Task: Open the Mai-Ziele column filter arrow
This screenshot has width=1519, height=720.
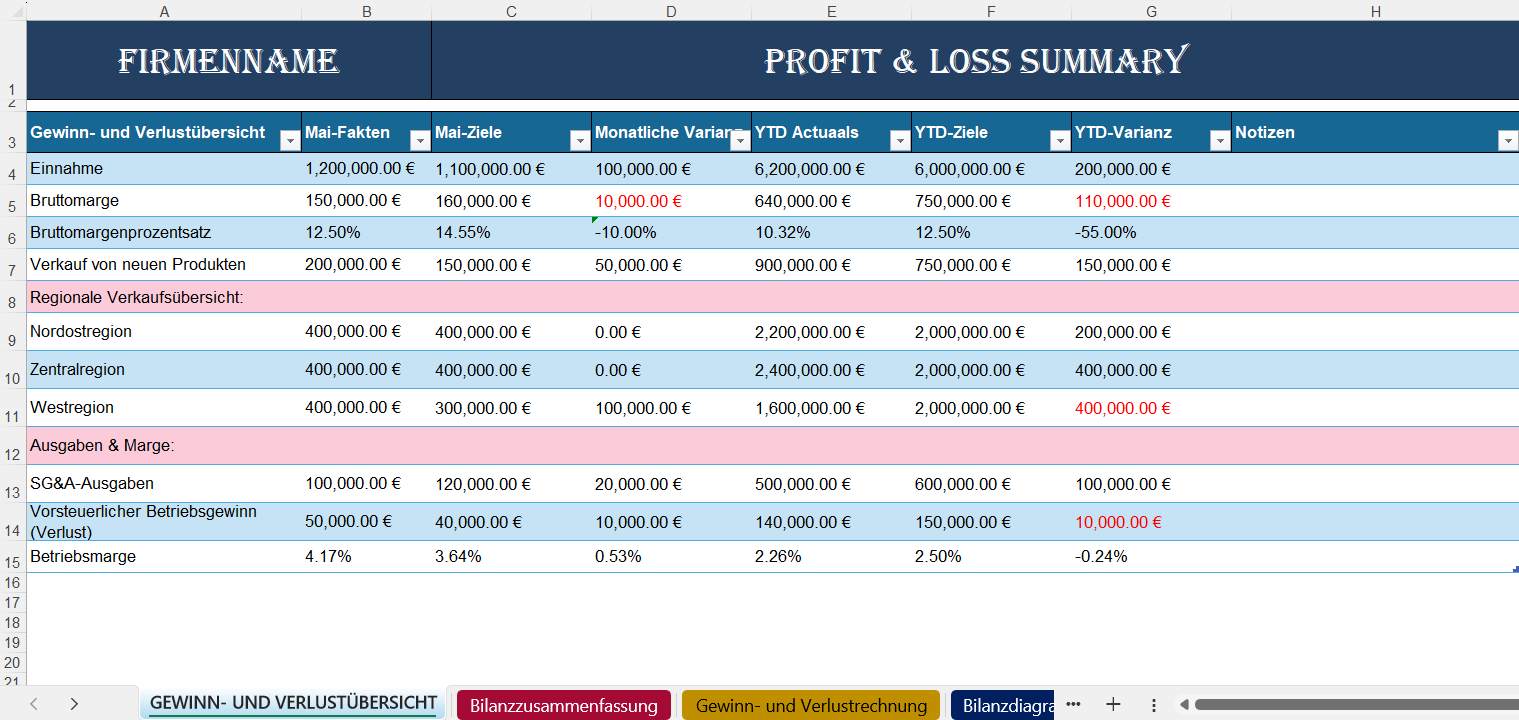Action: click(x=579, y=141)
